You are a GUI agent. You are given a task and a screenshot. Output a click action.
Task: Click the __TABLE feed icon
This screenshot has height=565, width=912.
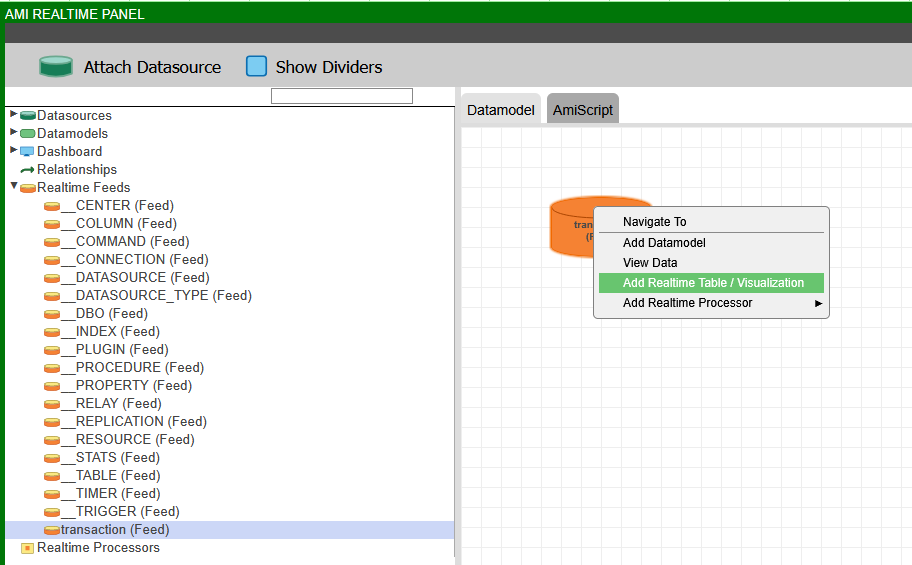click(x=52, y=476)
